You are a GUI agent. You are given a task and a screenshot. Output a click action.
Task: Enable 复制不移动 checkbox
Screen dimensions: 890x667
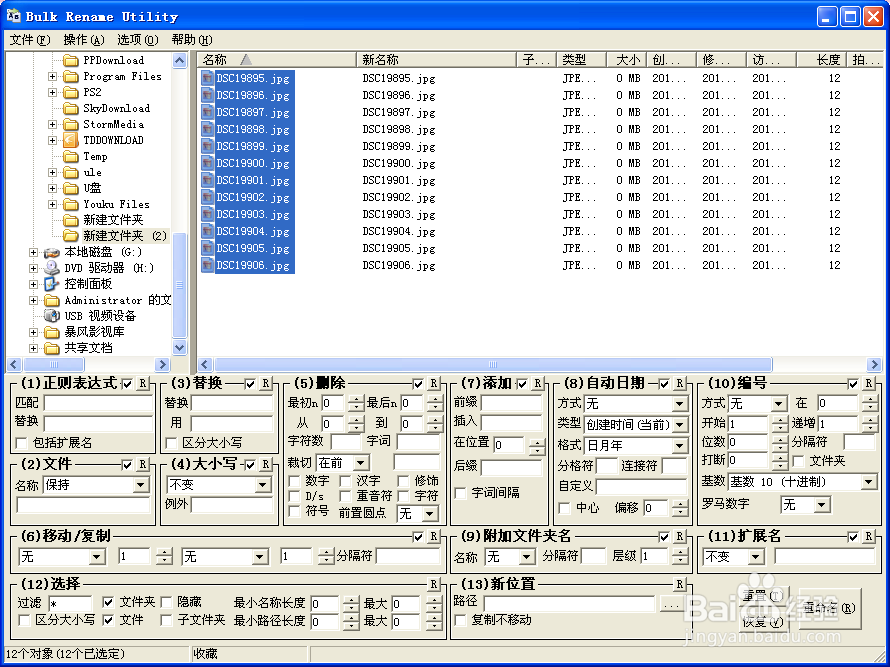[460, 620]
